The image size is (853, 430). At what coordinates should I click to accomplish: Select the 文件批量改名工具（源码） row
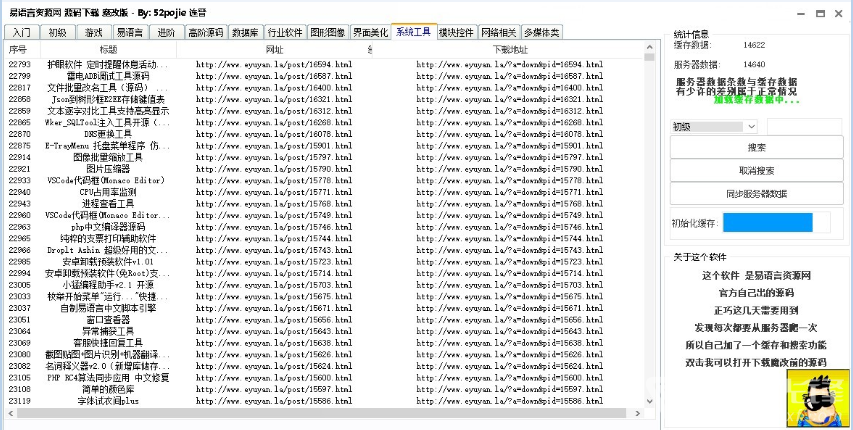tap(324, 88)
